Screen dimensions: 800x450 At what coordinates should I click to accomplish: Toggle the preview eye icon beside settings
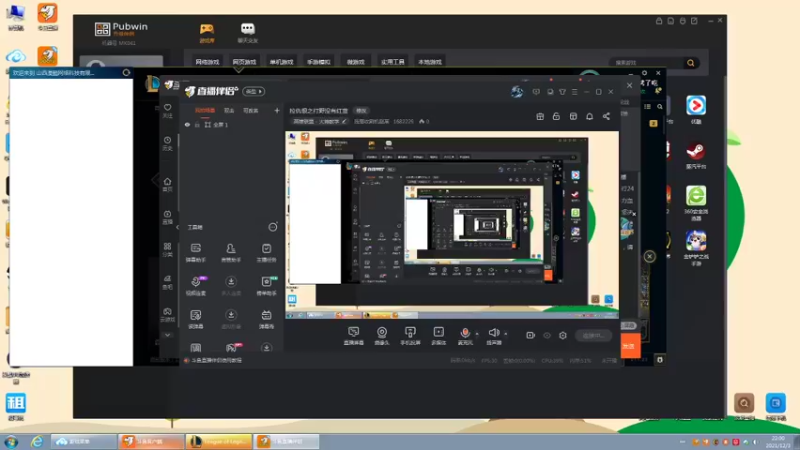547,335
